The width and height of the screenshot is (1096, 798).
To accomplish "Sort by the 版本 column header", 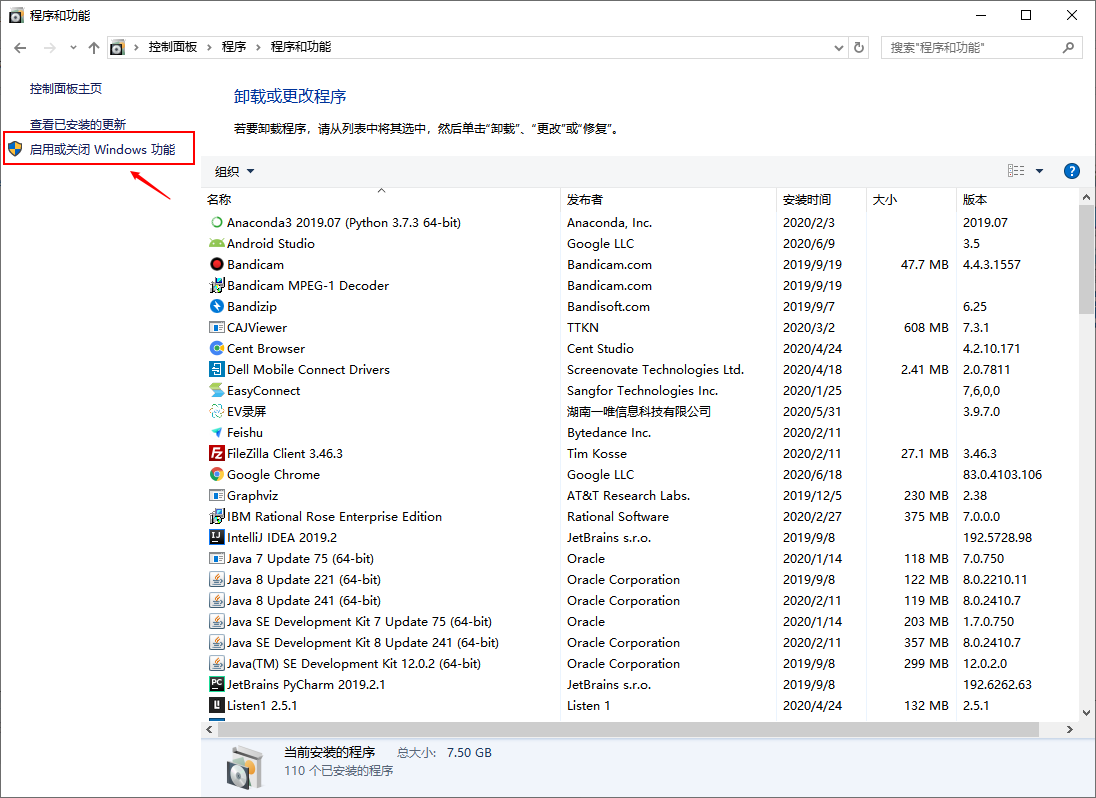I will coord(1017,199).
